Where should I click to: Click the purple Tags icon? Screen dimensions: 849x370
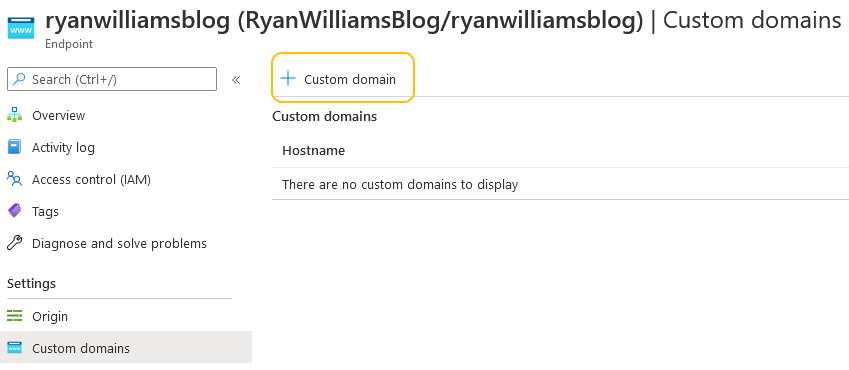point(15,211)
